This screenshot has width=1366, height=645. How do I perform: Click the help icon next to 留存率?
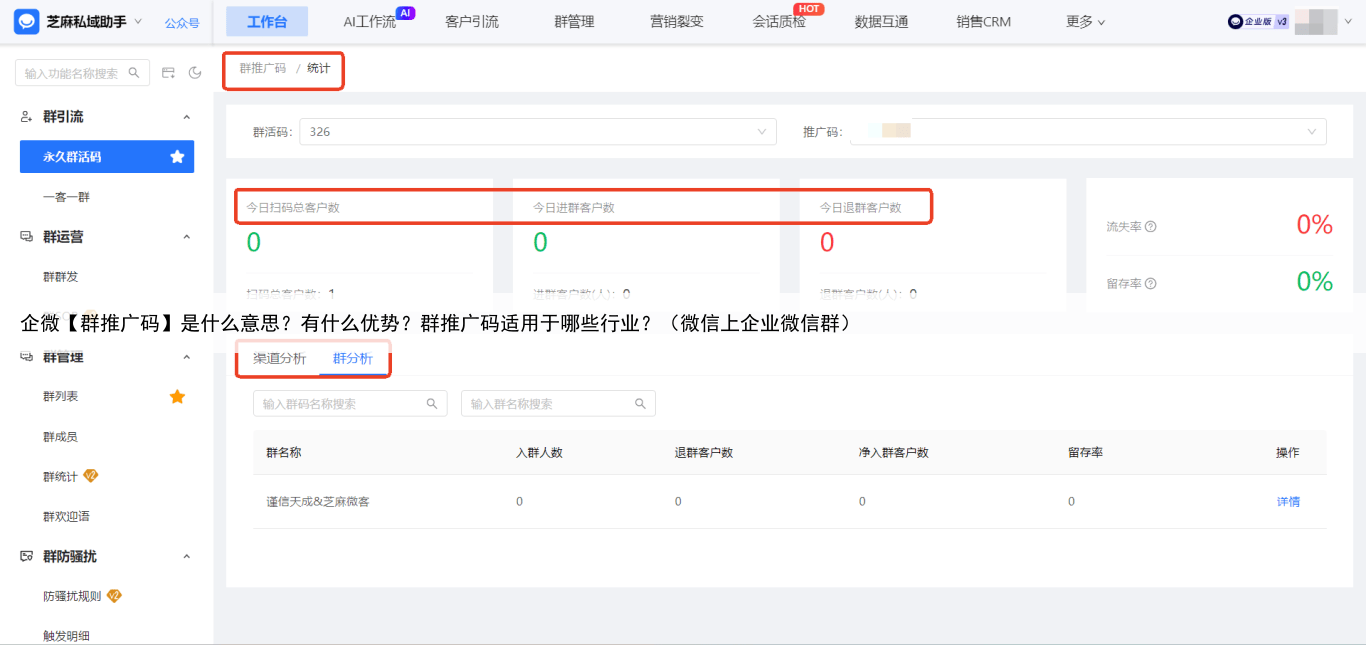coord(1150,284)
